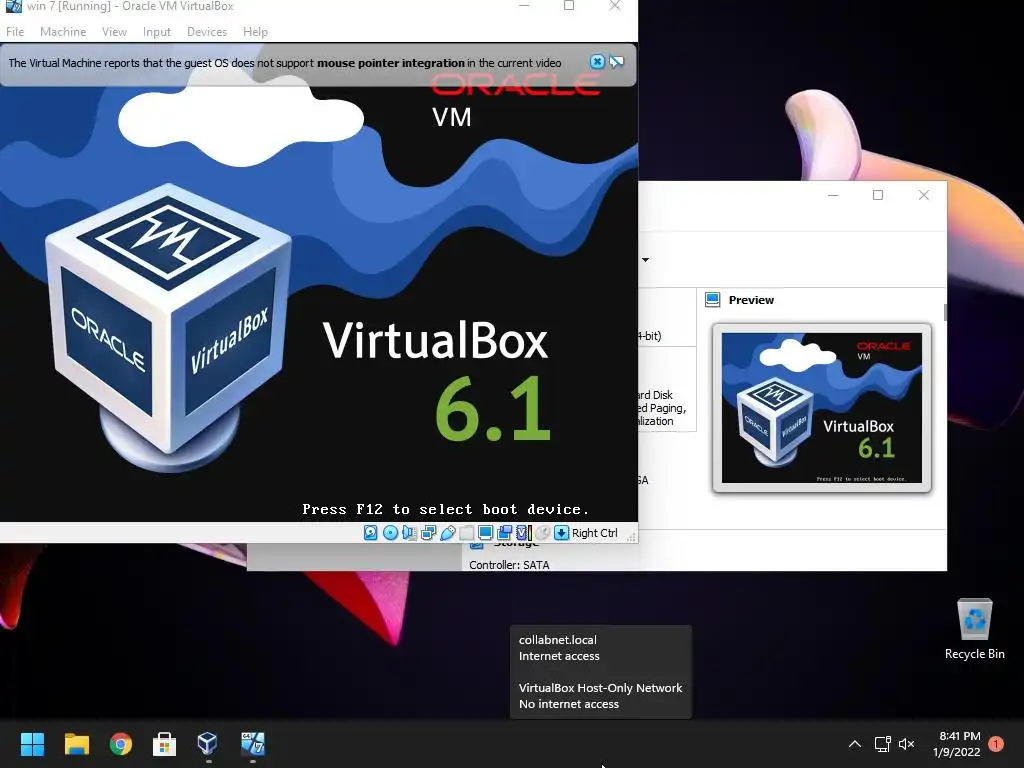Dismiss the mouse pointer integration notification

[x=597, y=61]
